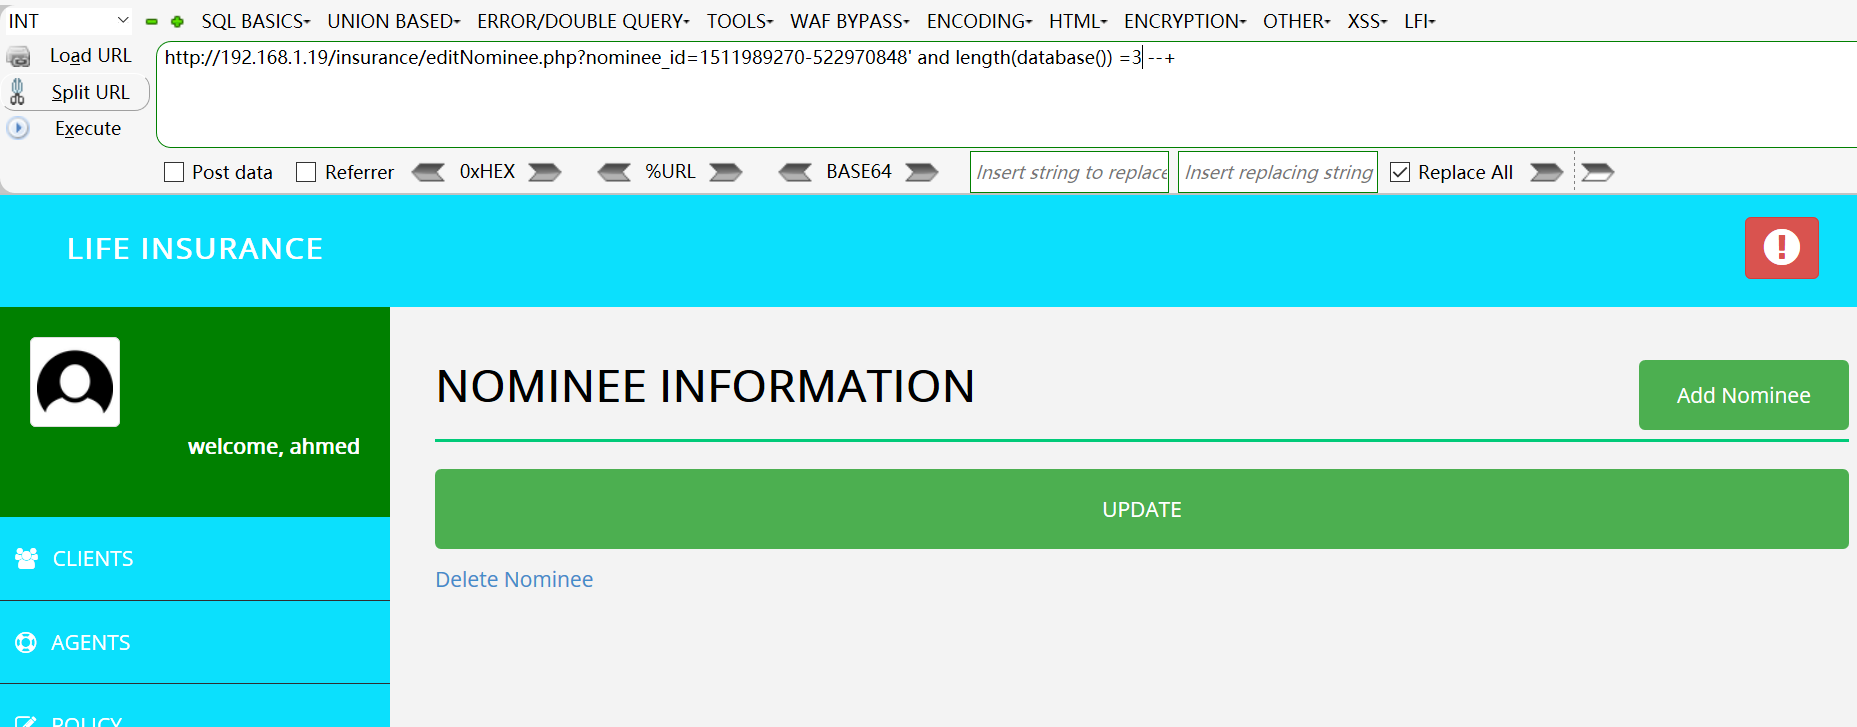Open the ENCRYPTION menu
Viewport: 1857px width, 727px height.
pyautogui.click(x=1185, y=21)
